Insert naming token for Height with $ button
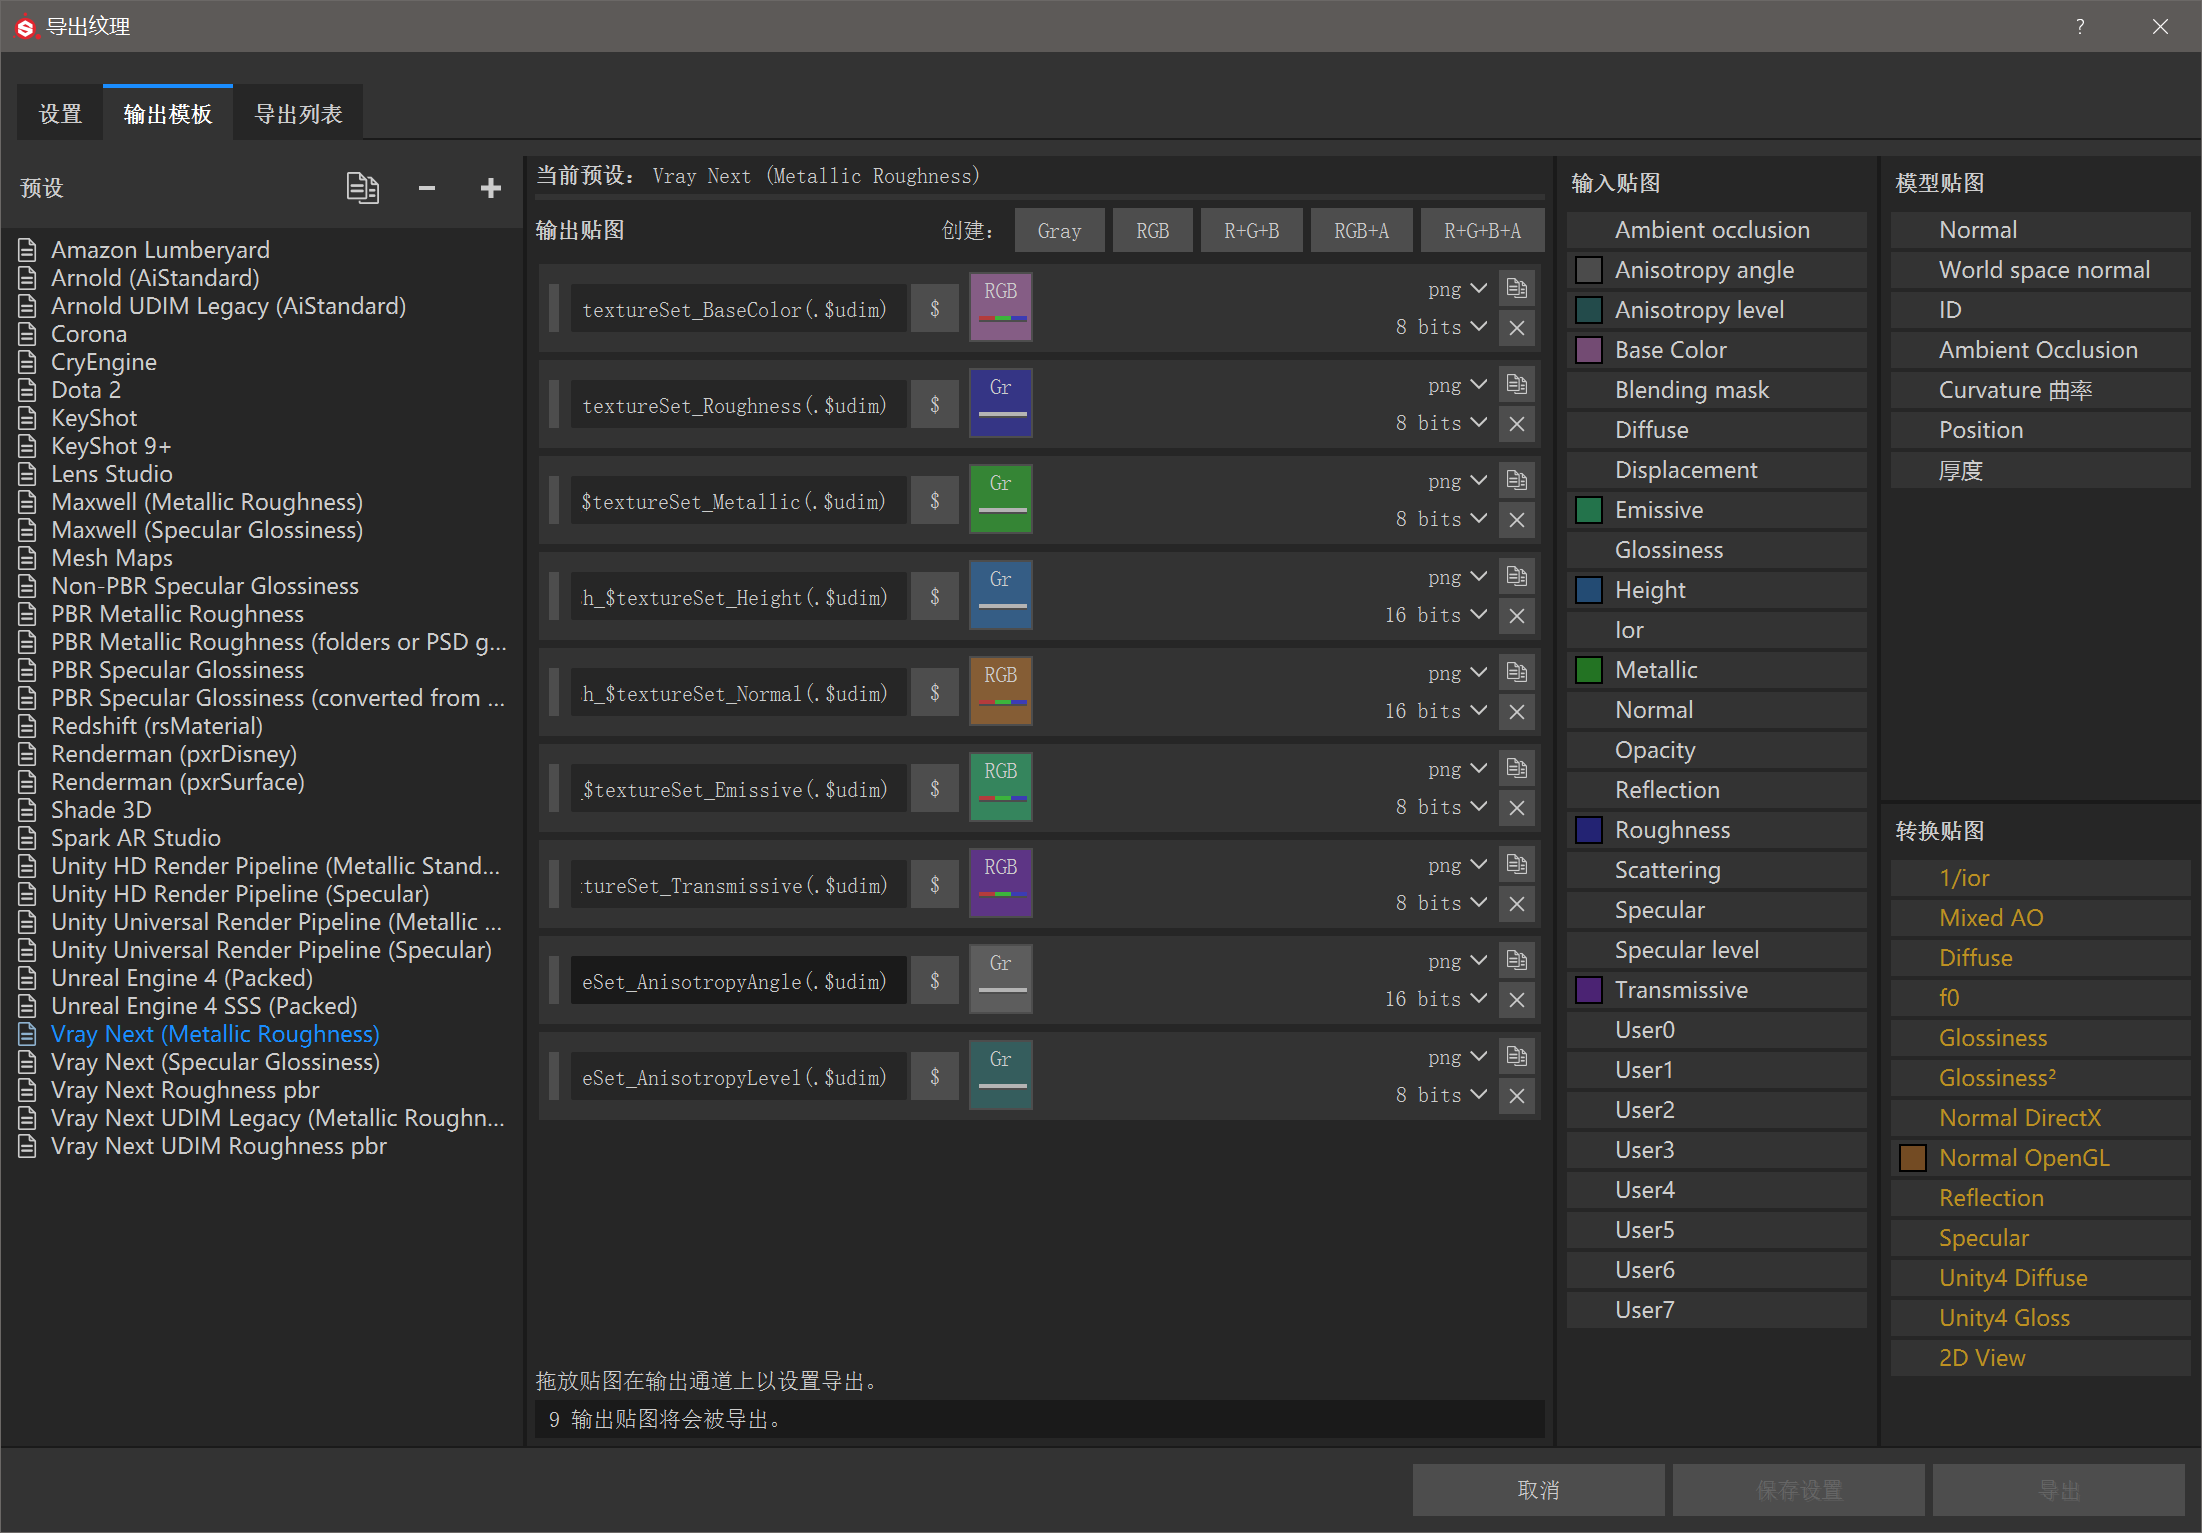Image resolution: width=2202 pixels, height=1533 pixels. pos(935,596)
